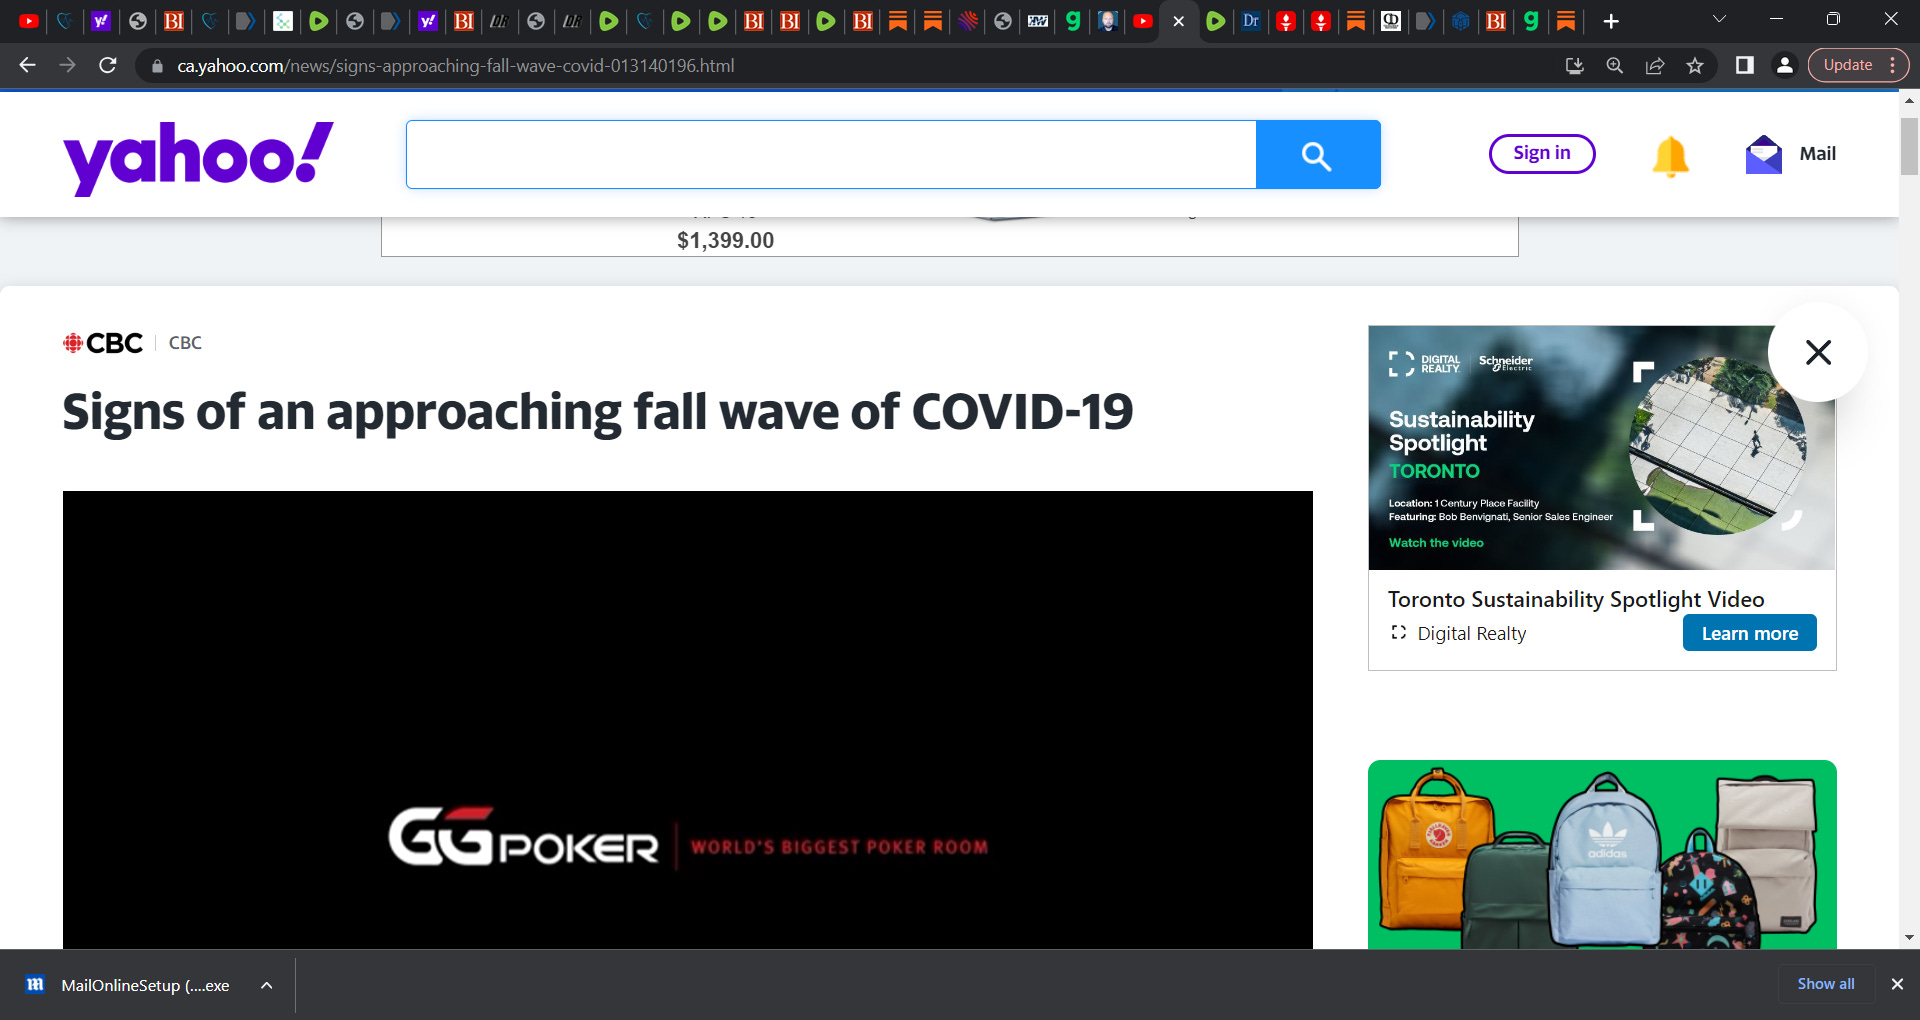Open the zoom magnifier in the address bar
The width and height of the screenshot is (1920, 1020).
coord(1614,65)
